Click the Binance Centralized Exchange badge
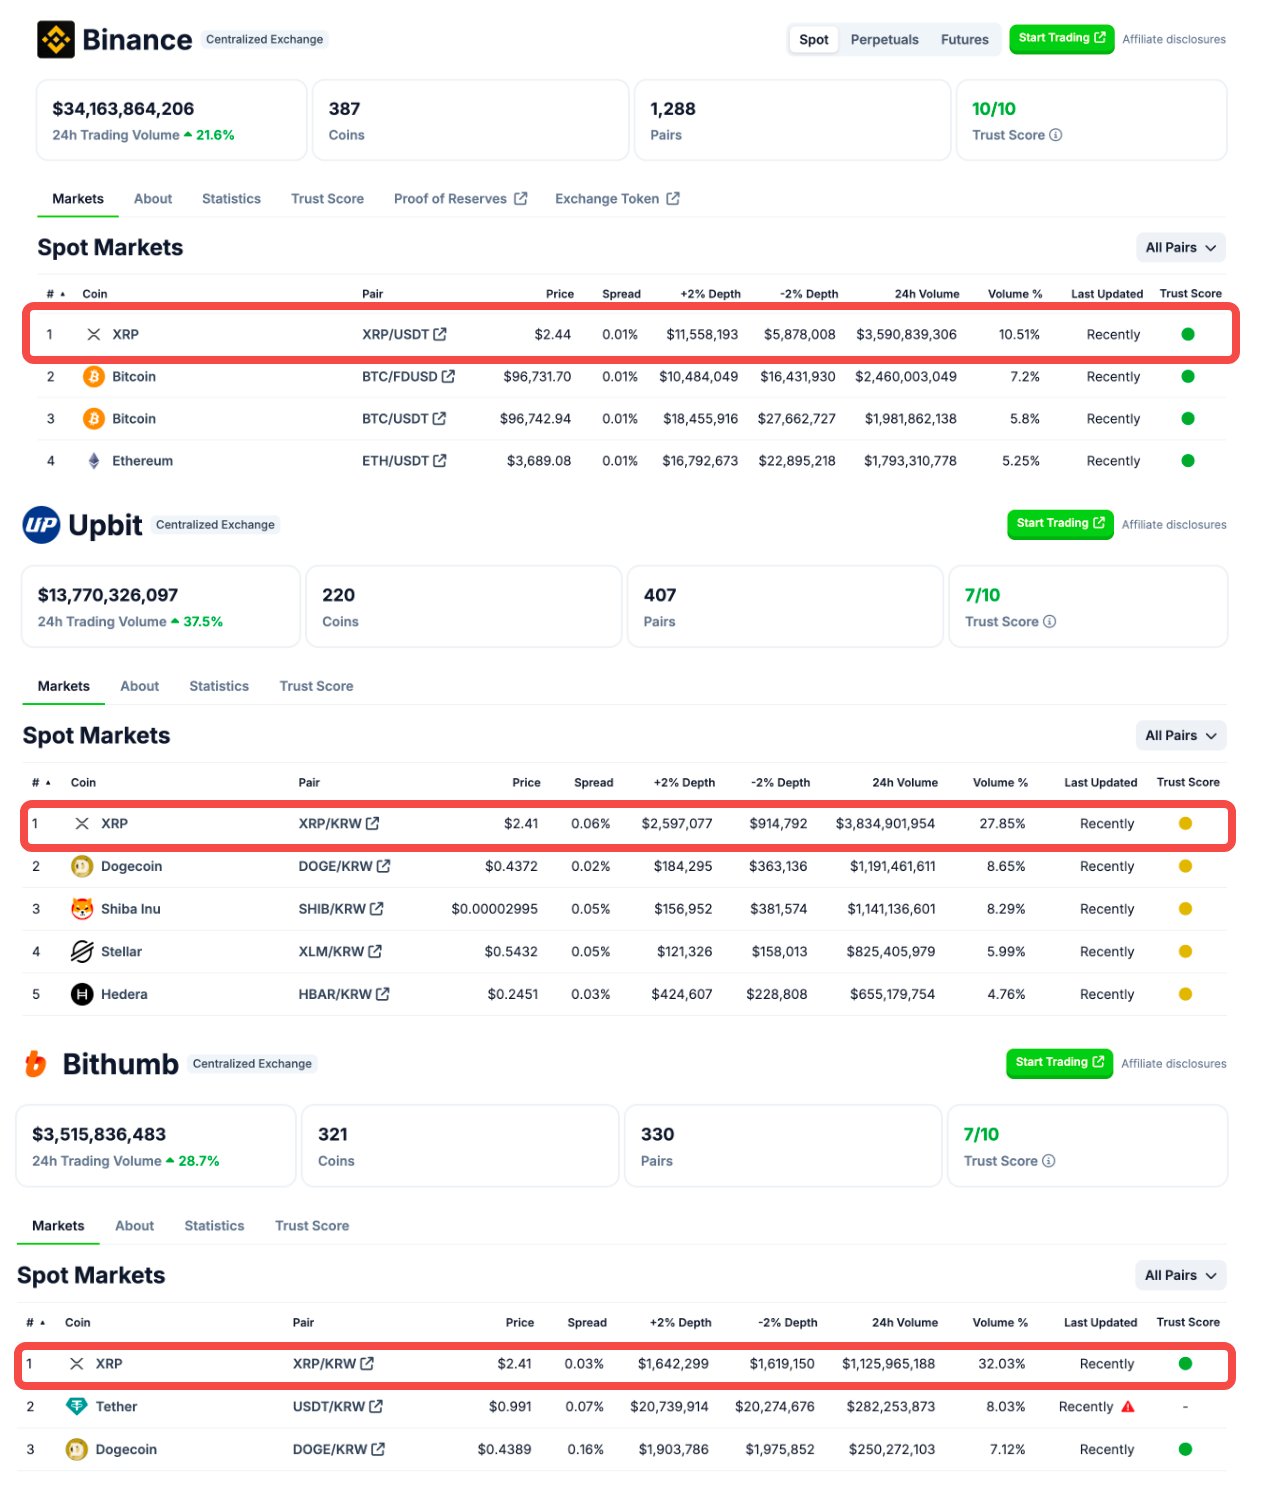The height and width of the screenshot is (1512, 1268). [265, 40]
